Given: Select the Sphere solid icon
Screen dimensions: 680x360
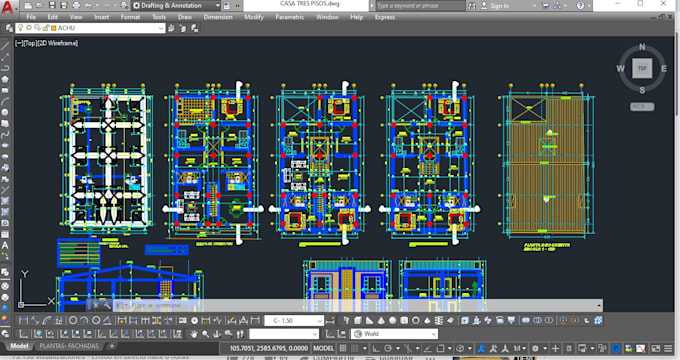Looking at the screenshot, I should (392, 321).
